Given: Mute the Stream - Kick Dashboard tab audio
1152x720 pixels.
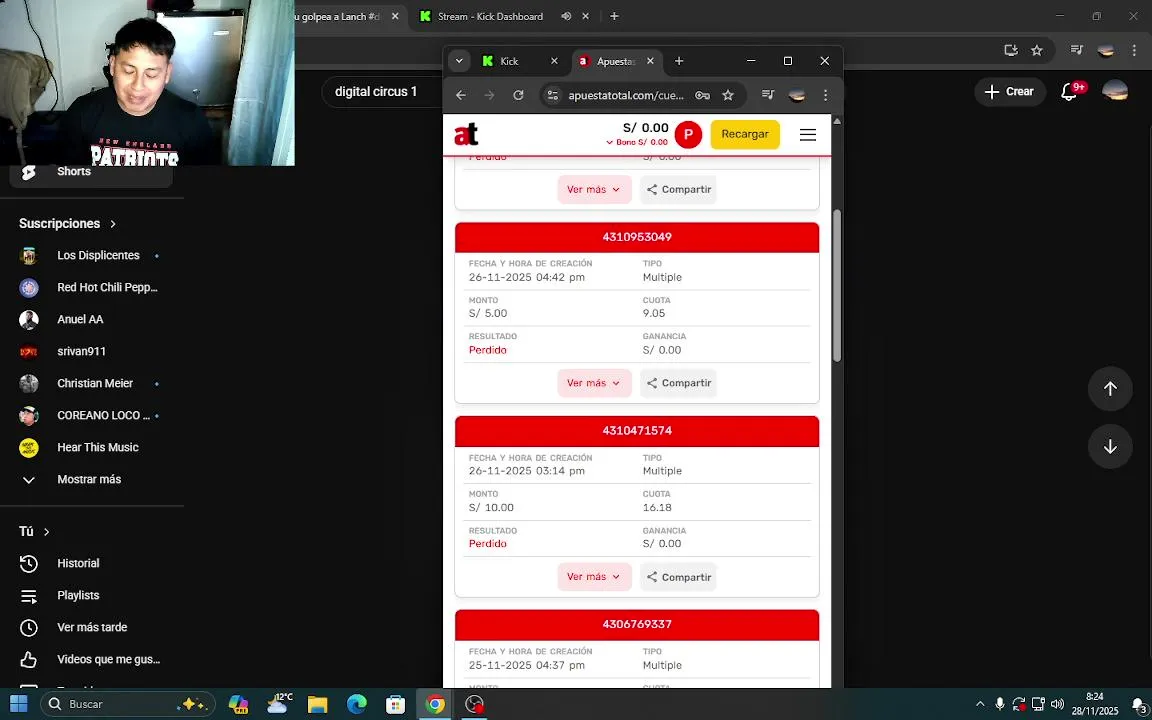Looking at the screenshot, I should tap(566, 16).
